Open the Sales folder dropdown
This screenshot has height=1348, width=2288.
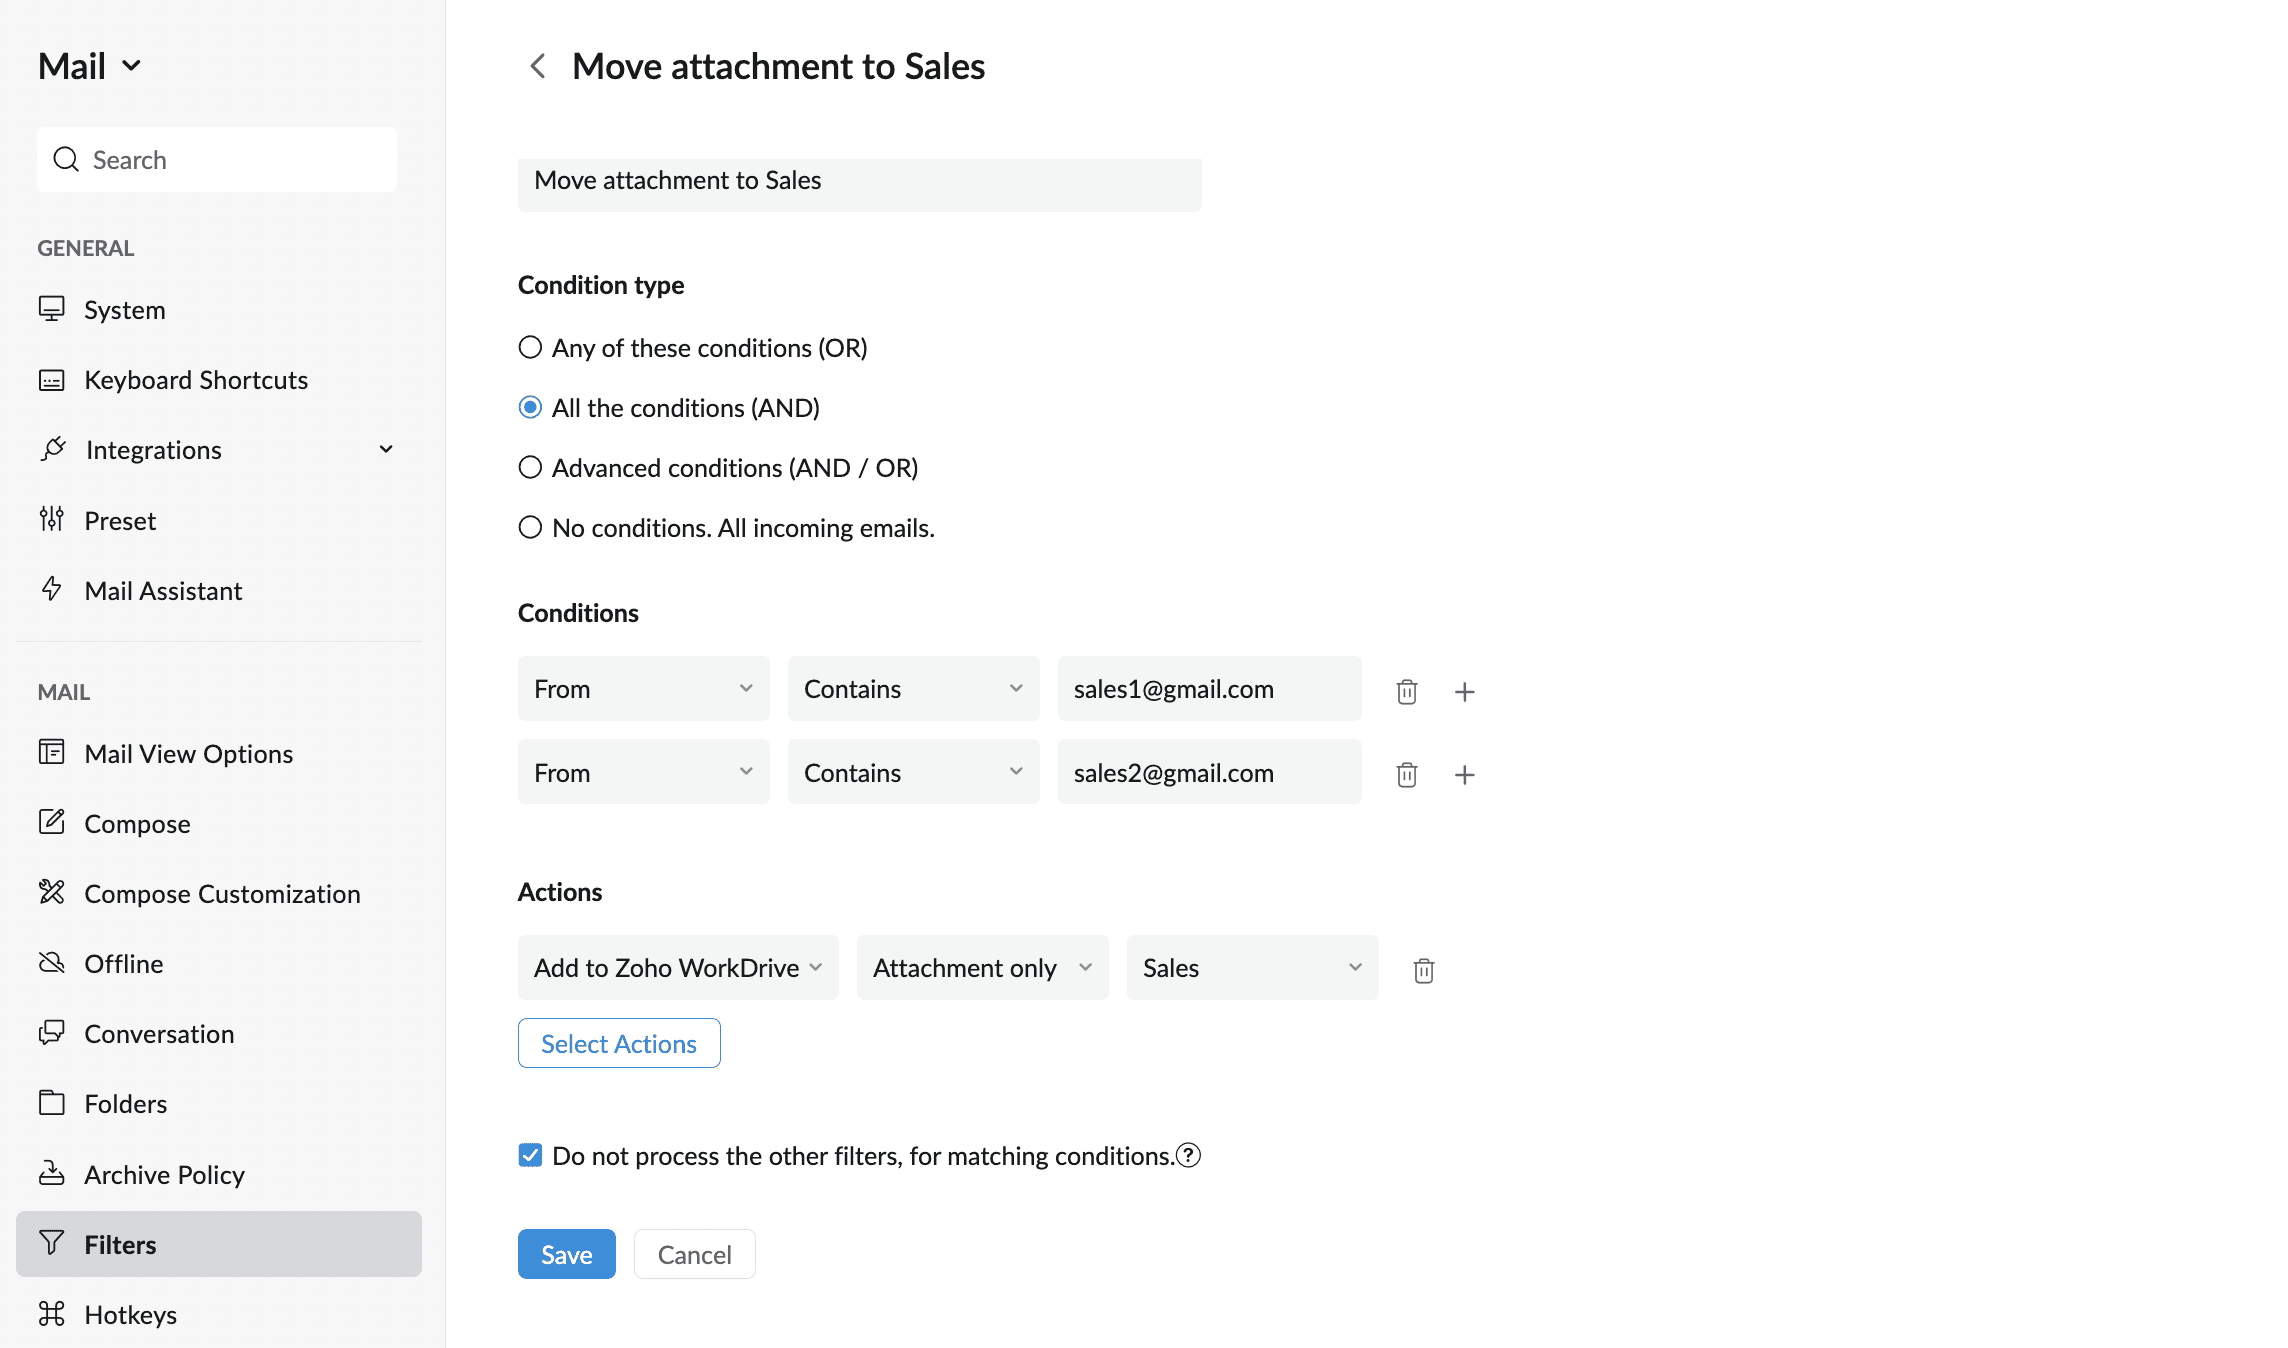point(1251,967)
